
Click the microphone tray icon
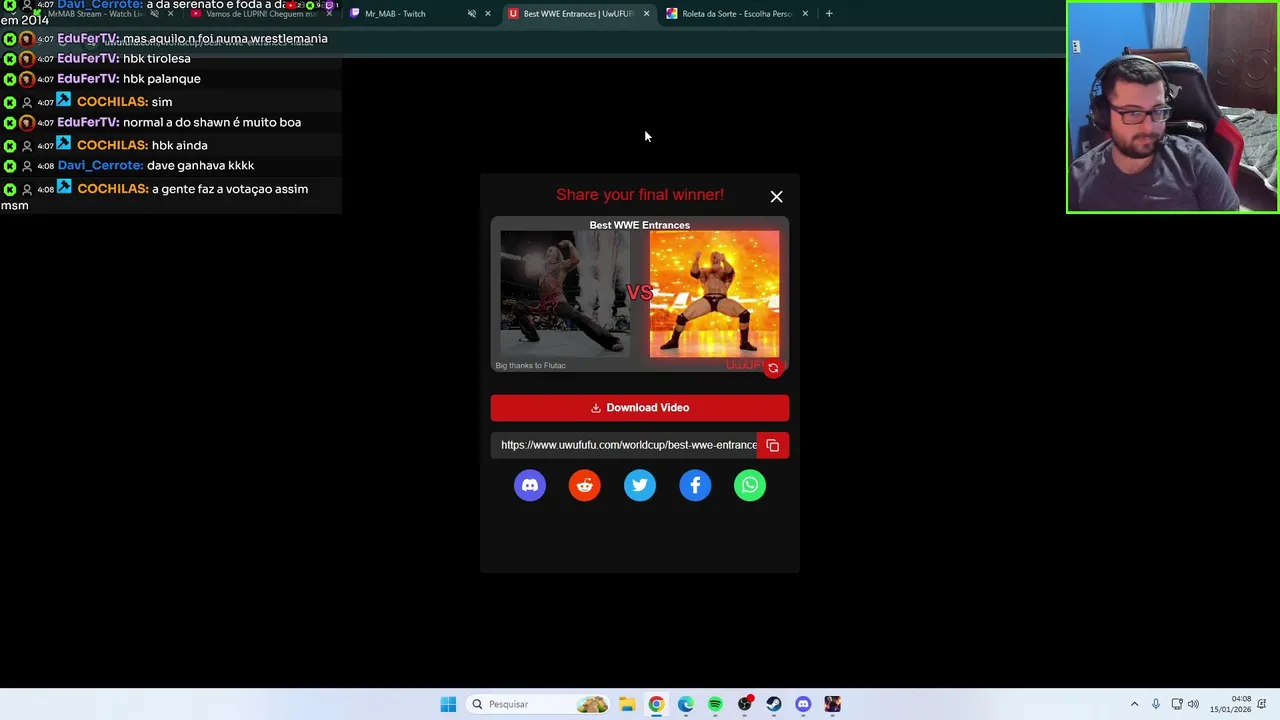coord(1156,704)
